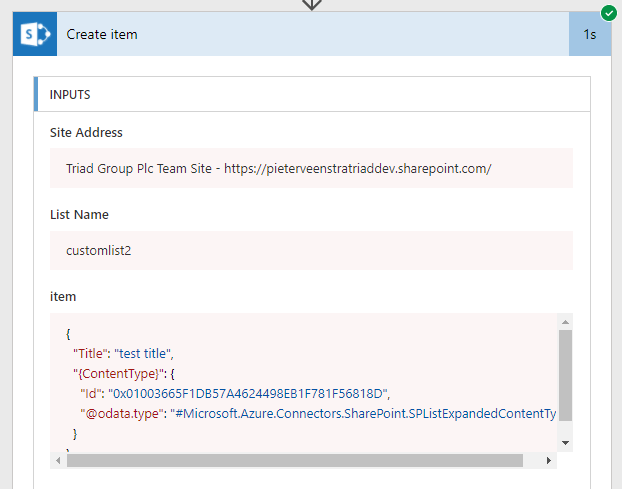This screenshot has width=622, height=489.
Task: Click the 1s duration badge
Action: tap(590, 34)
